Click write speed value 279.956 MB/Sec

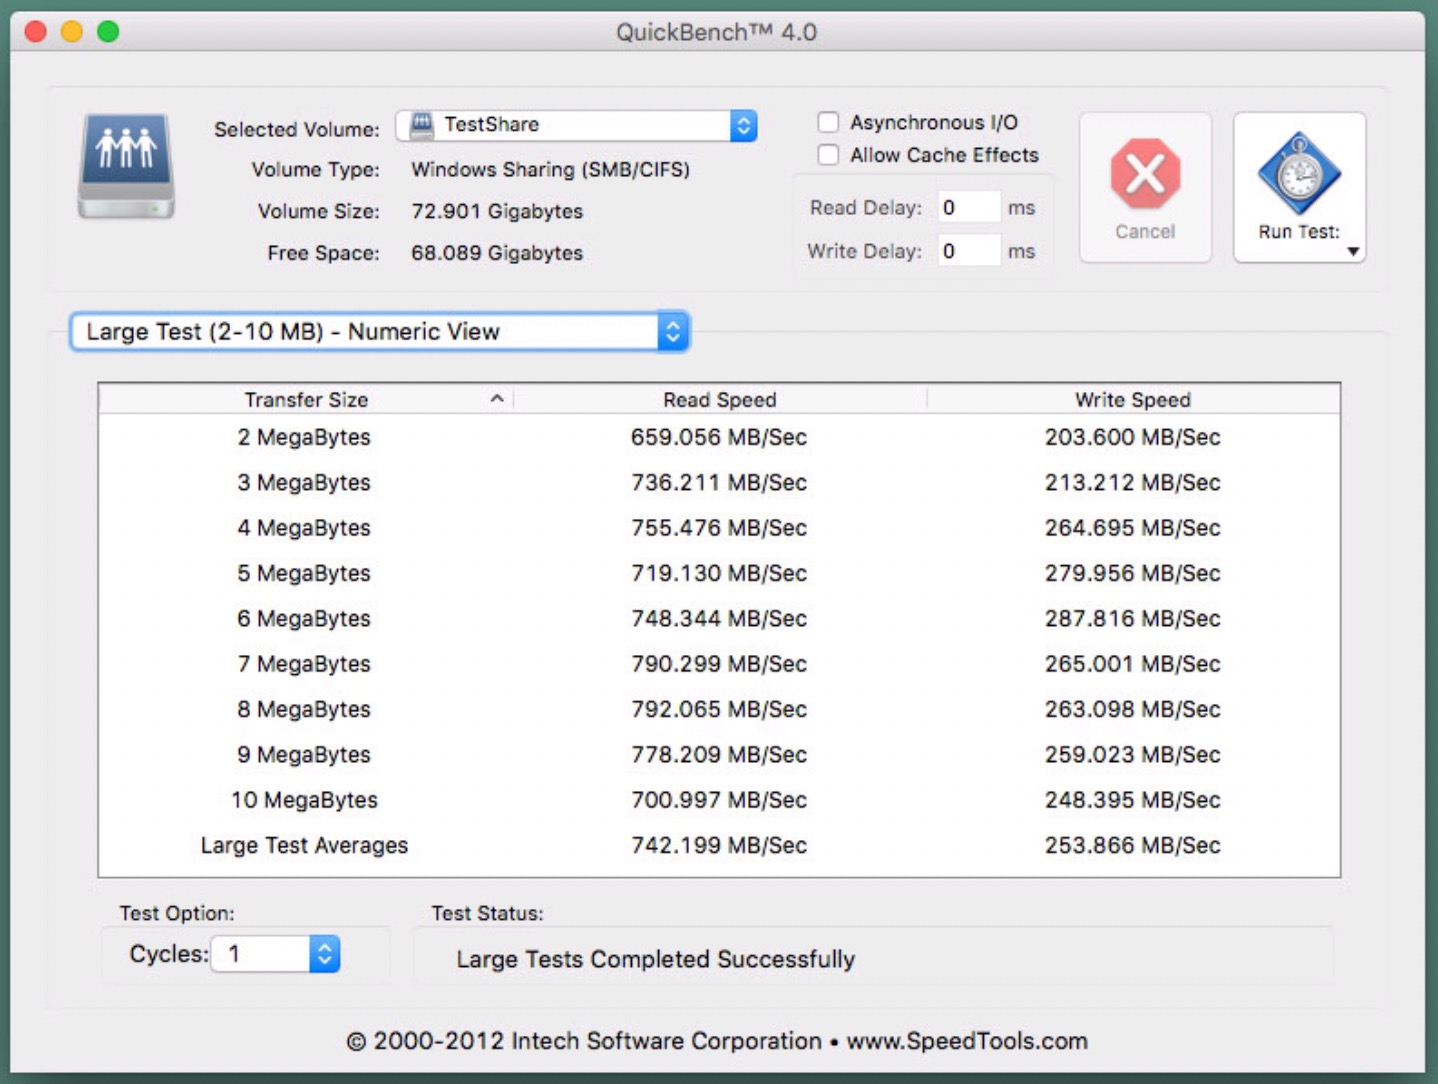click(x=1133, y=573)
